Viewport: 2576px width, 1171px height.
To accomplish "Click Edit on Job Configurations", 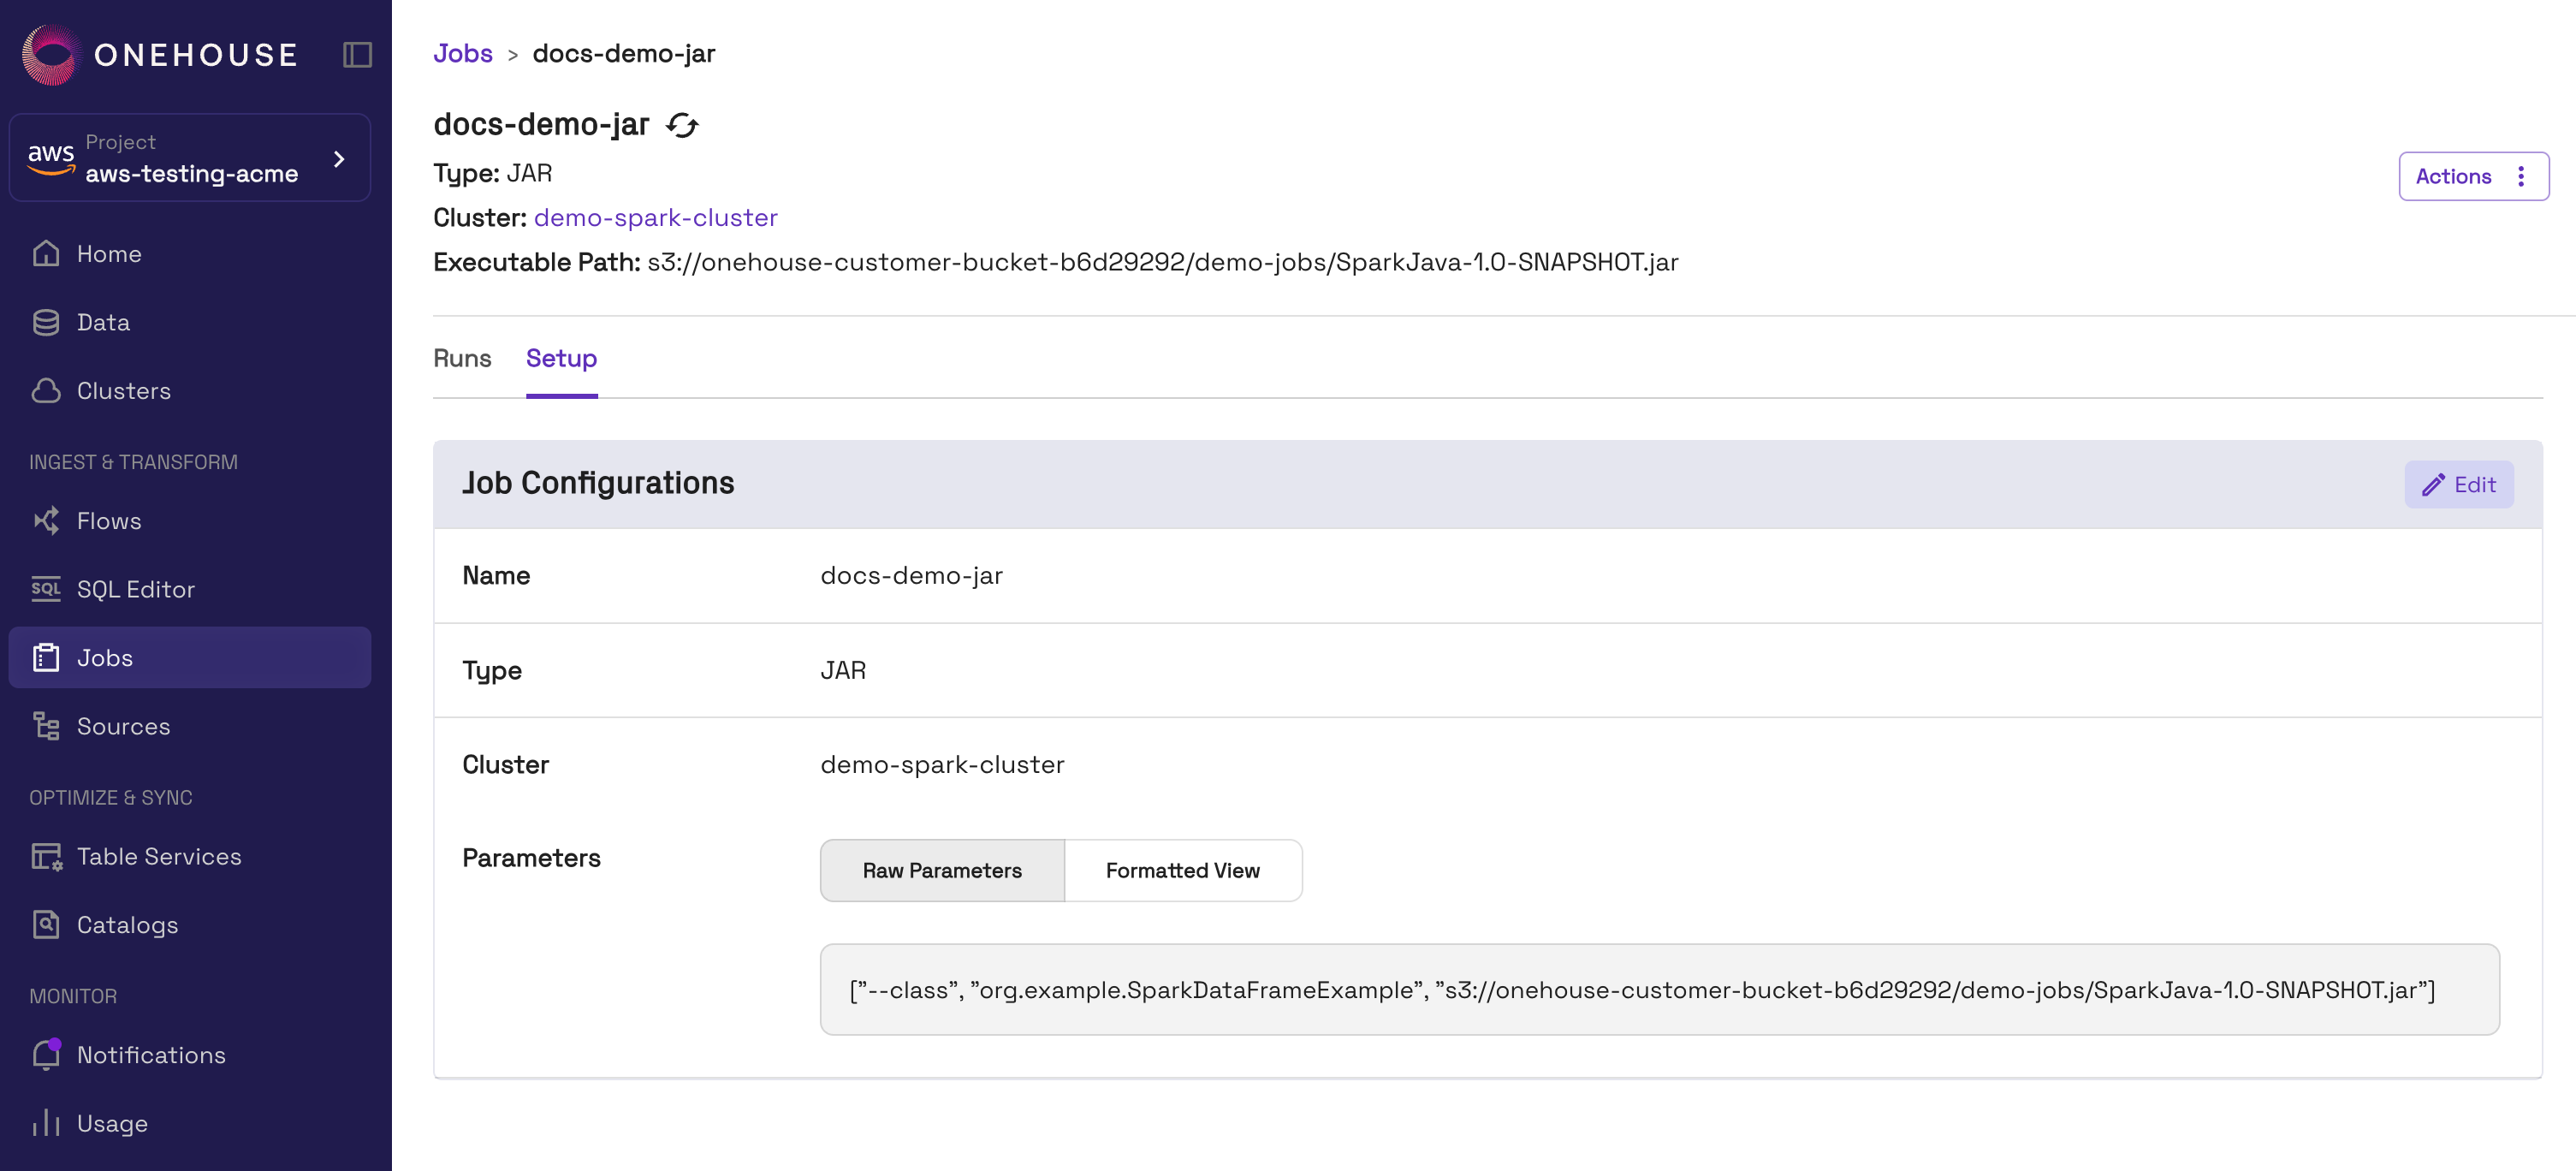I will [x=2458, y=484].
